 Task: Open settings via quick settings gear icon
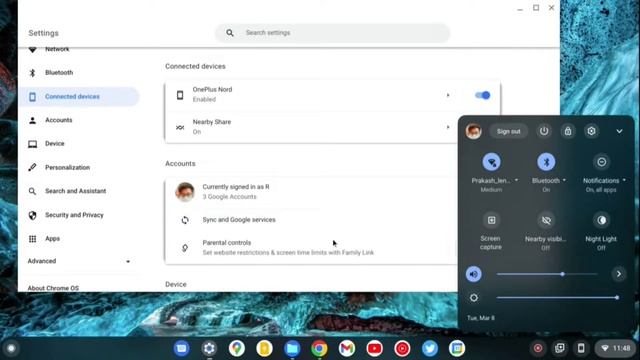[591, 131]
